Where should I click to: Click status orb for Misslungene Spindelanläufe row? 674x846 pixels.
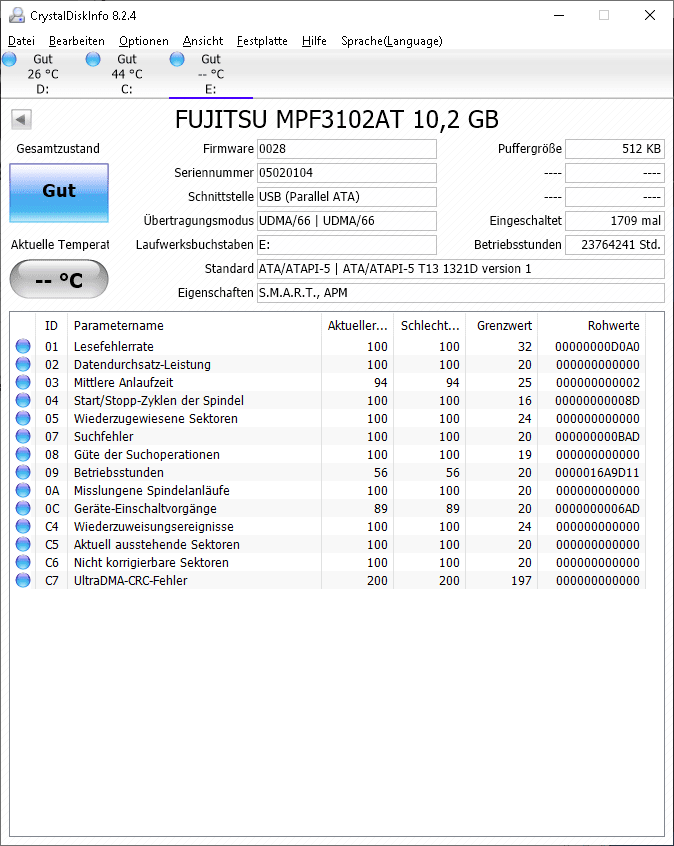[x=23, y=490]
